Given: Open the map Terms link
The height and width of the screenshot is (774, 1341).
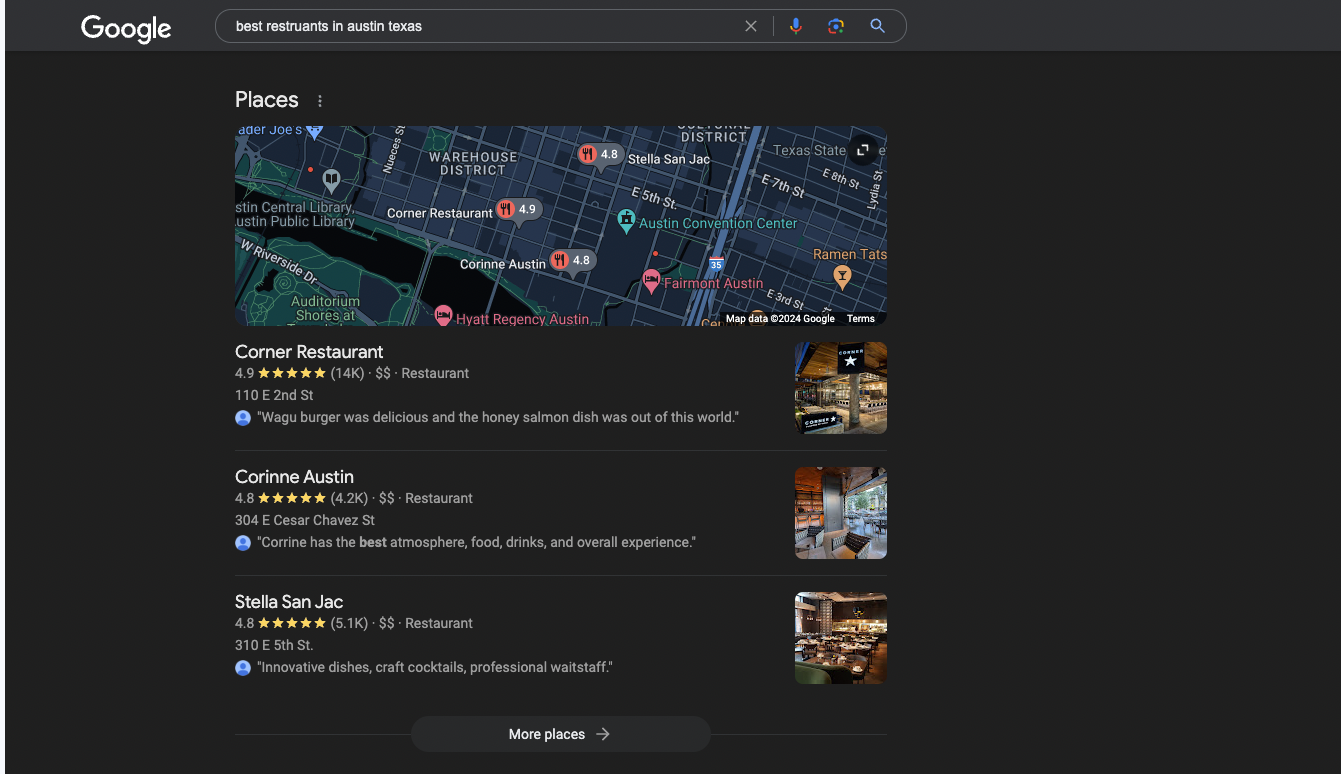Looking at the screenshot, I should [x=861, y=319].
